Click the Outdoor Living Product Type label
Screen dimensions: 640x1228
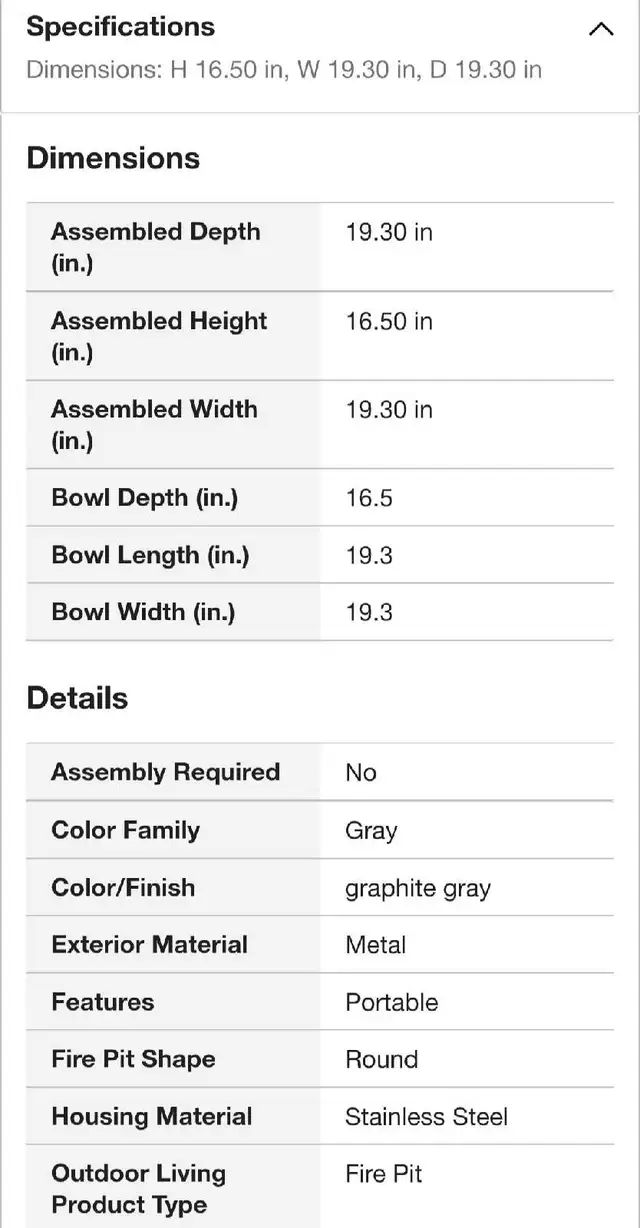pyautogui.click(x=138, y=1189)
